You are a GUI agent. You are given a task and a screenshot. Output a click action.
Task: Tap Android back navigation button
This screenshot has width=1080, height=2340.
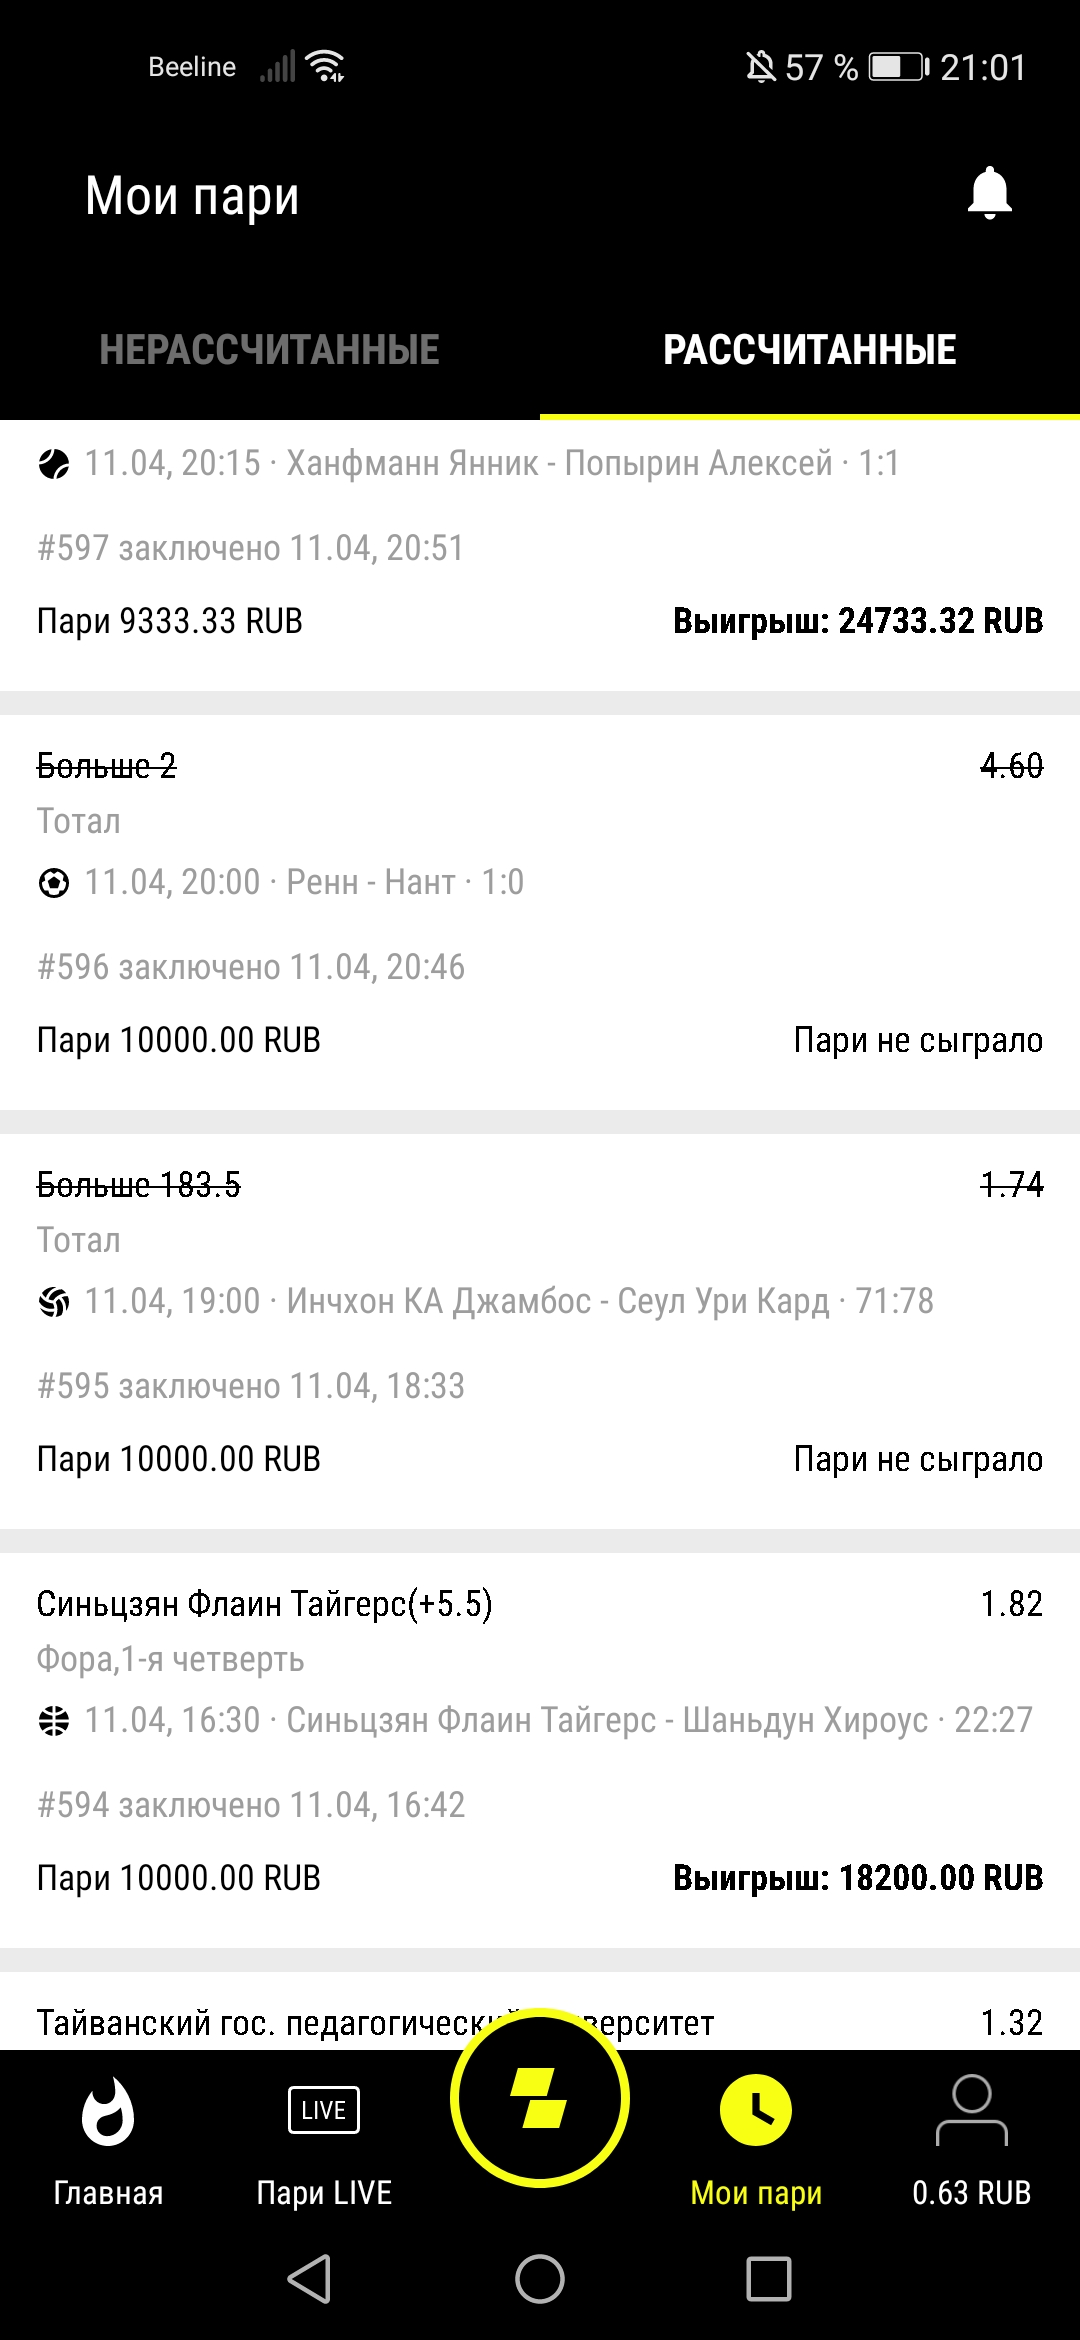(309, 2279)
